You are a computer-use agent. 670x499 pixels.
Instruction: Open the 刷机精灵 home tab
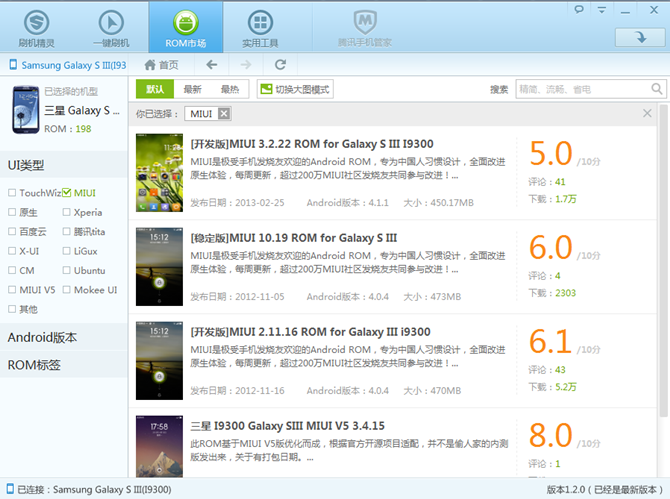(x=36, y=29)
